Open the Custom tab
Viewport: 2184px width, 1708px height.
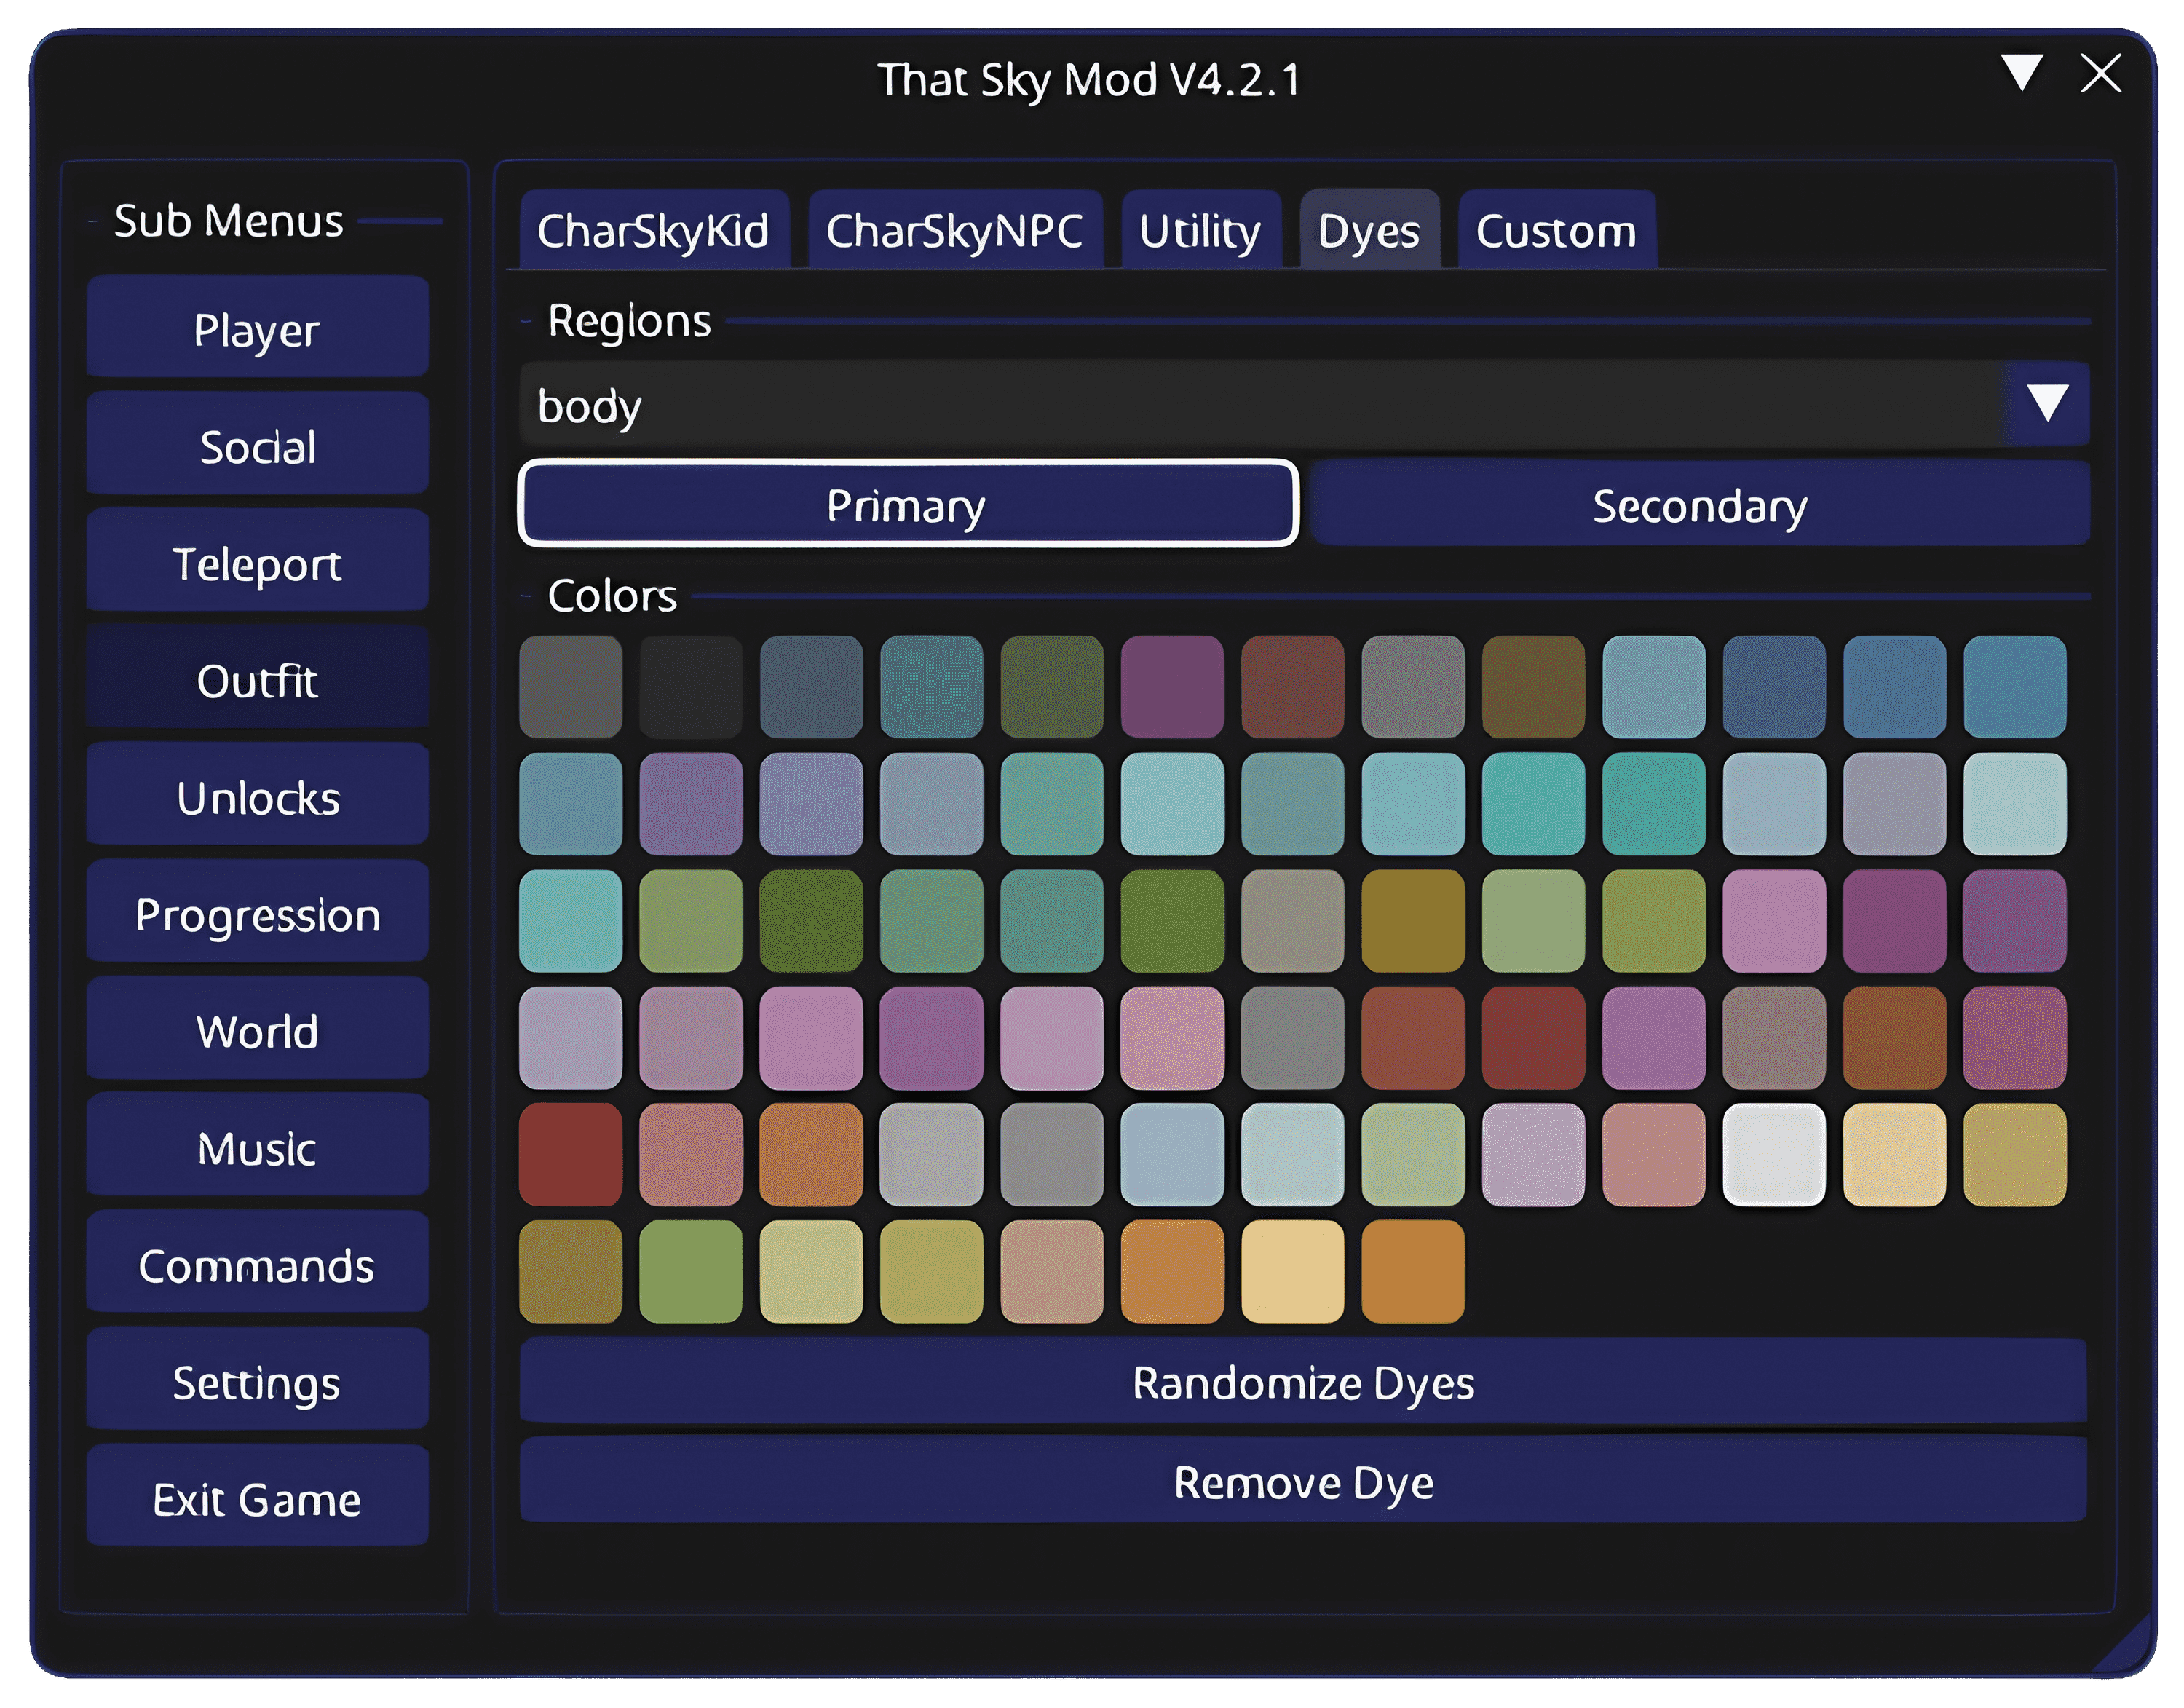(x=1555, y=231)
